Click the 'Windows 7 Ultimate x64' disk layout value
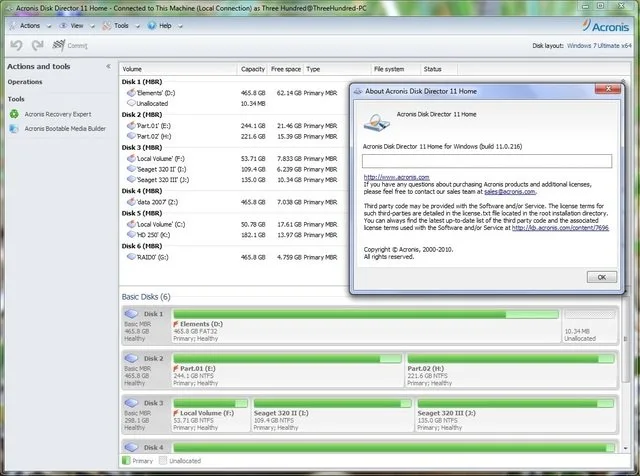640x476 pixels. click(x=599, y=46)
